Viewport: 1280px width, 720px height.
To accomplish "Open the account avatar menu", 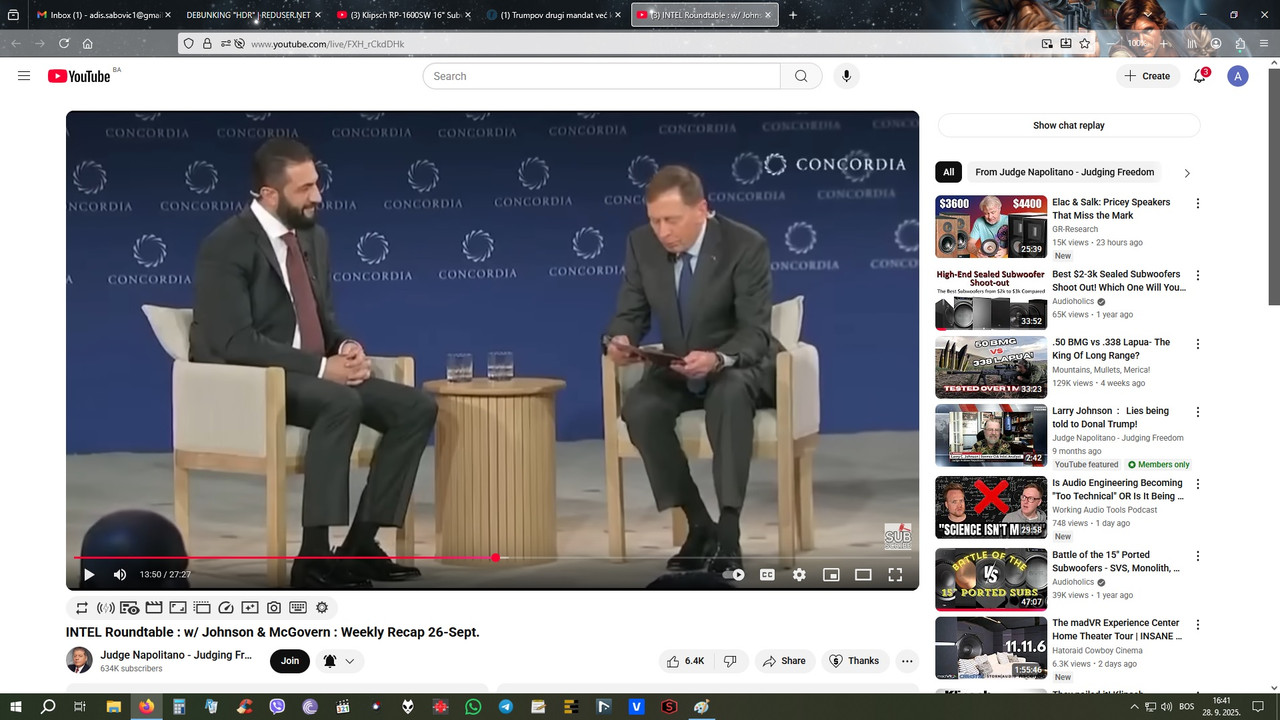I will pos(1238,76).
